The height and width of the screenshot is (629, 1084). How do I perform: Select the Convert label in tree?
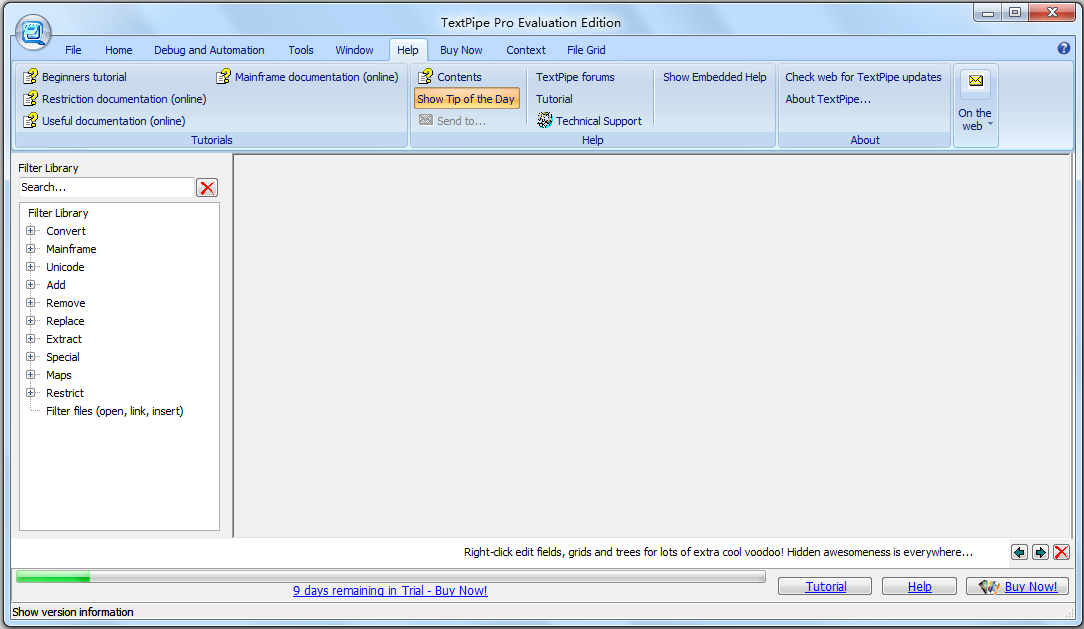pos(66,232)
